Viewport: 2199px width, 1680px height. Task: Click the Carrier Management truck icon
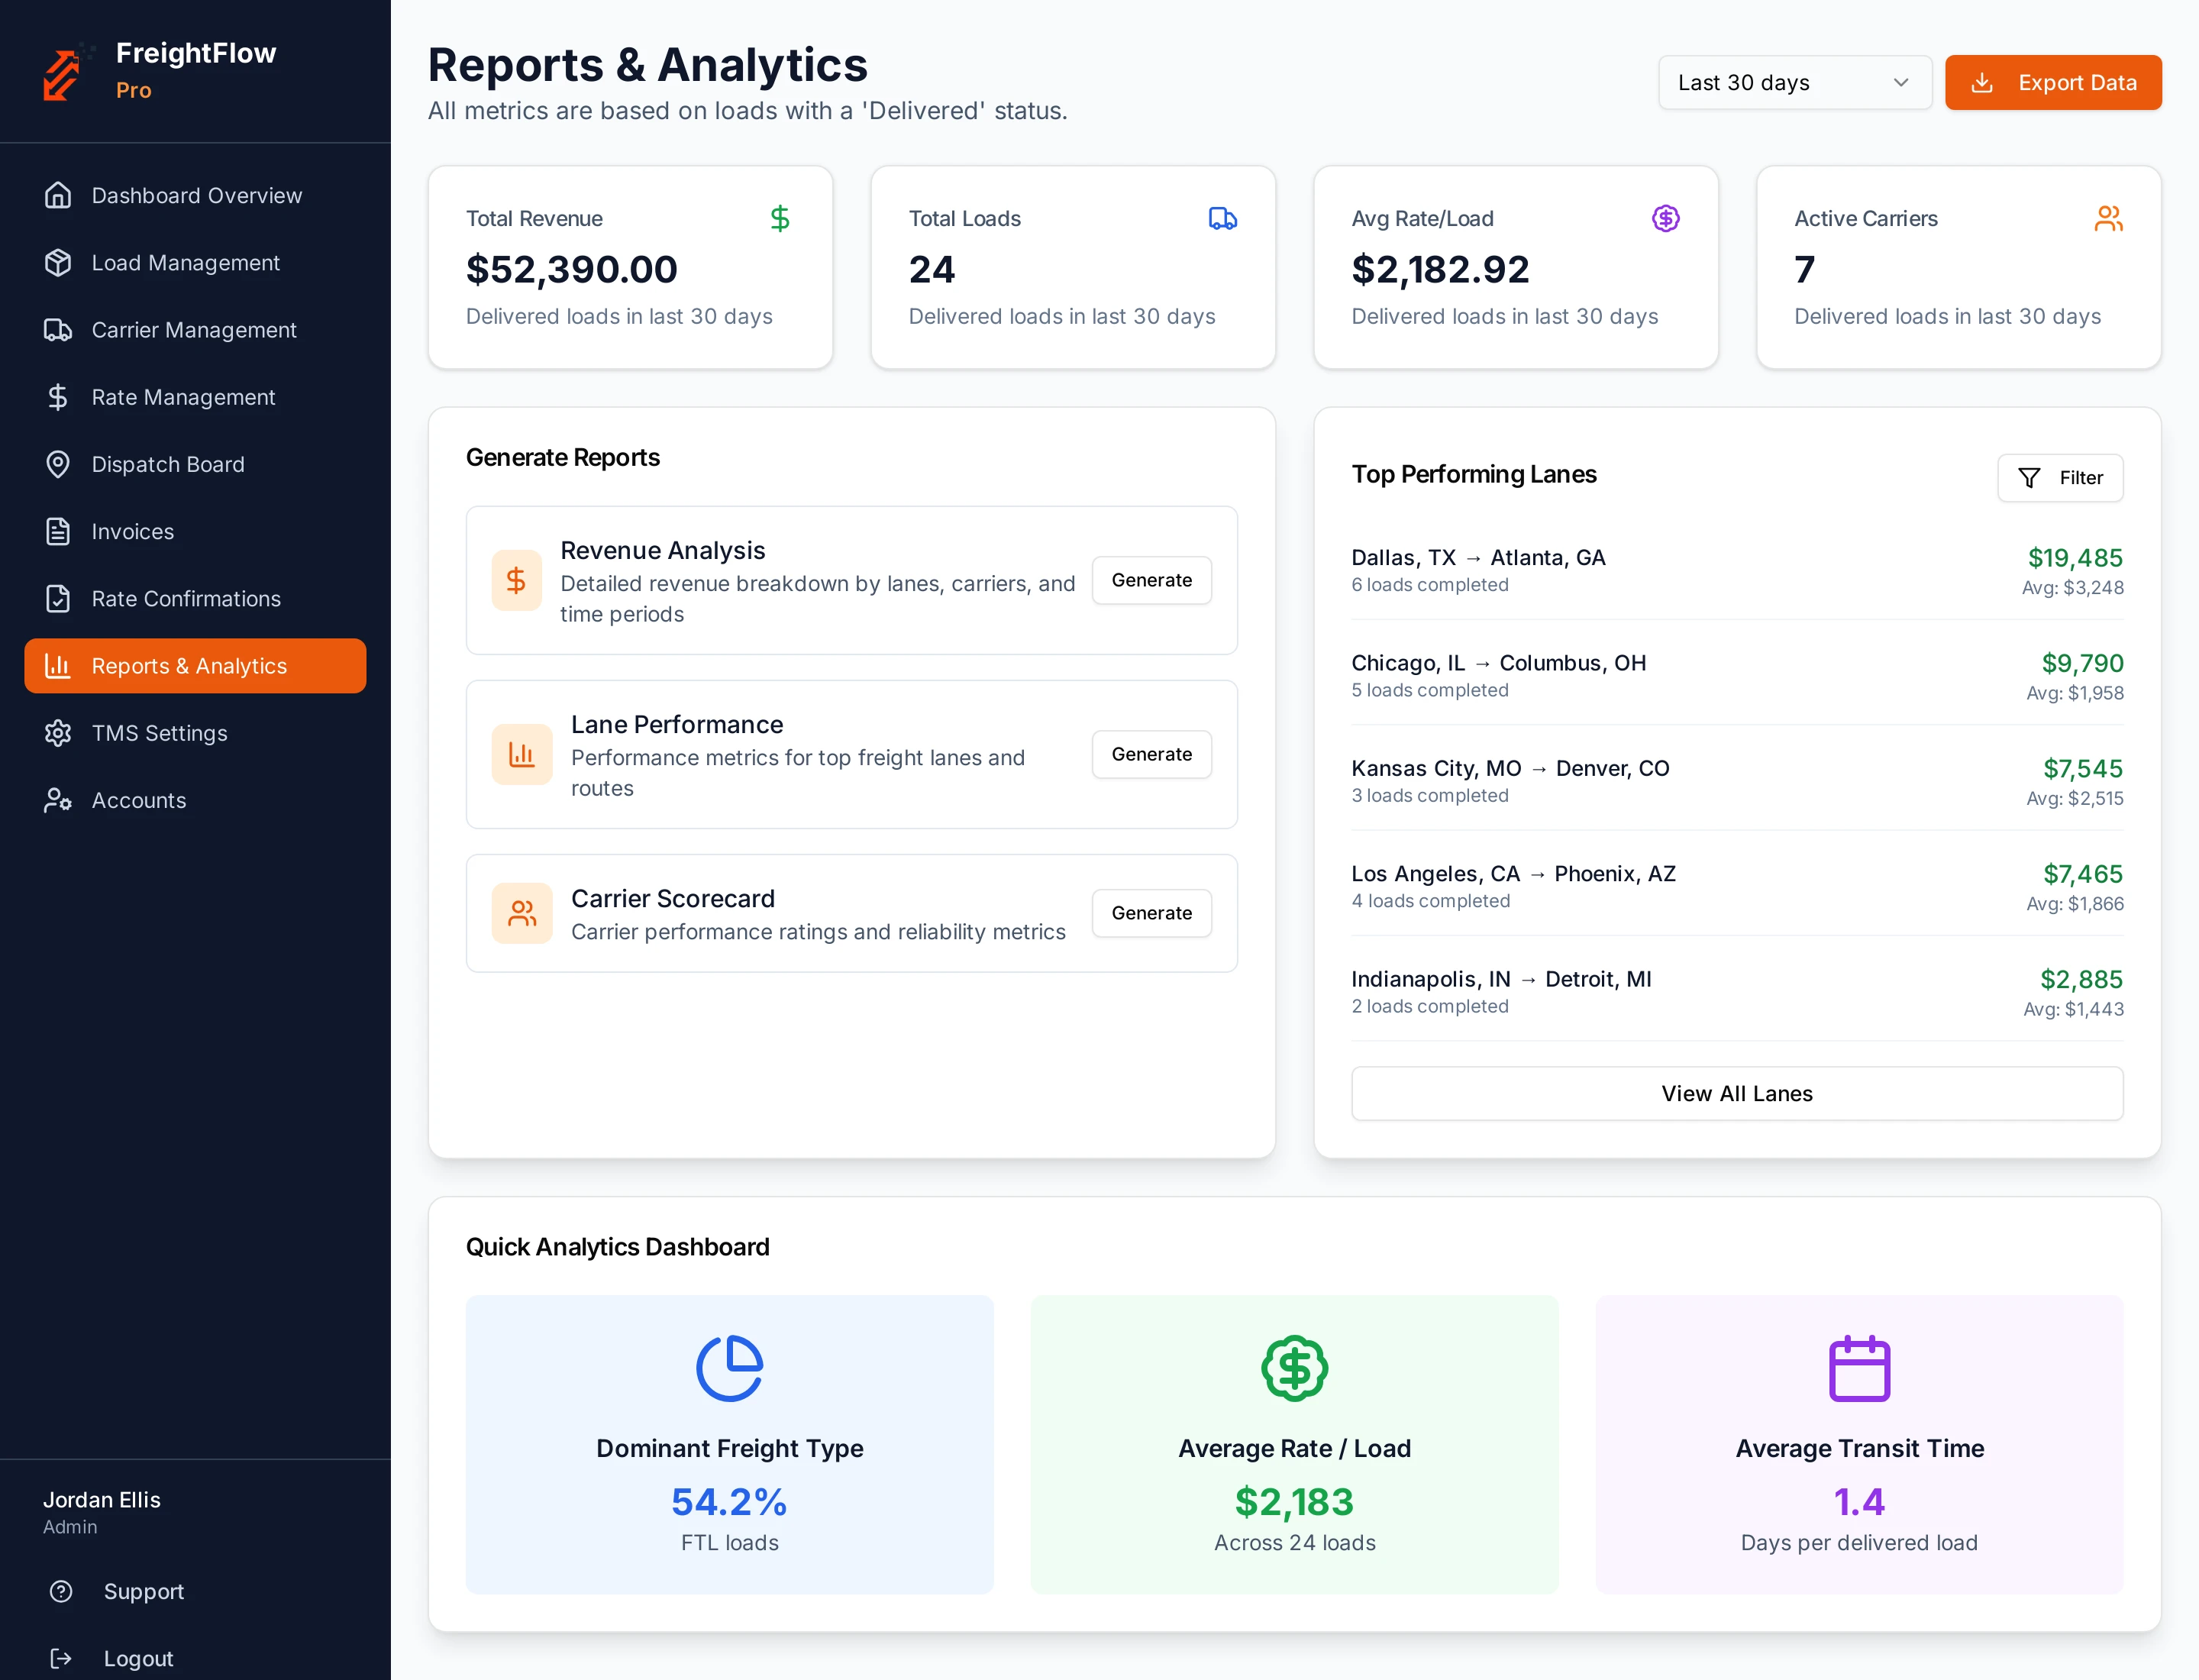58,329
